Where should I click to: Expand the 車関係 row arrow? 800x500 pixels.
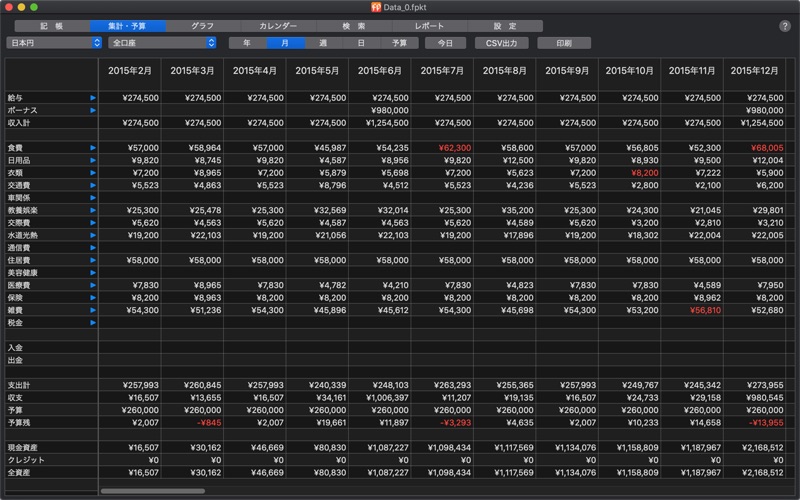[x=93, y=198]
